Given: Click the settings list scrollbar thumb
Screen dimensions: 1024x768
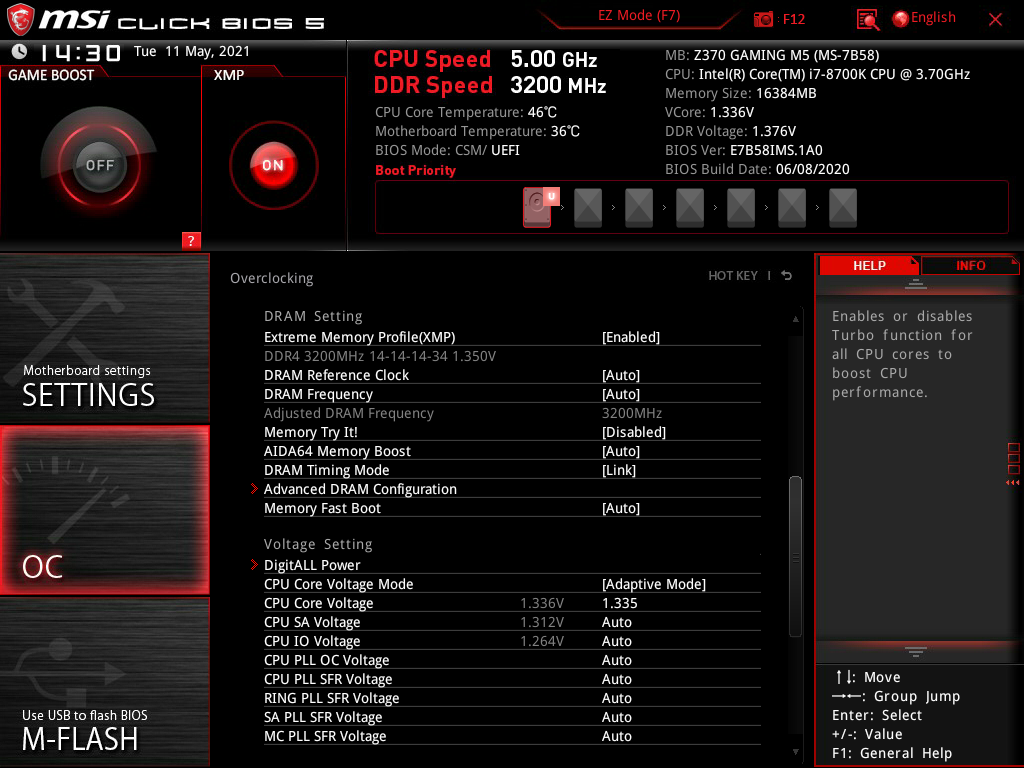Looking at the screenshot, I should click(795, 556).
